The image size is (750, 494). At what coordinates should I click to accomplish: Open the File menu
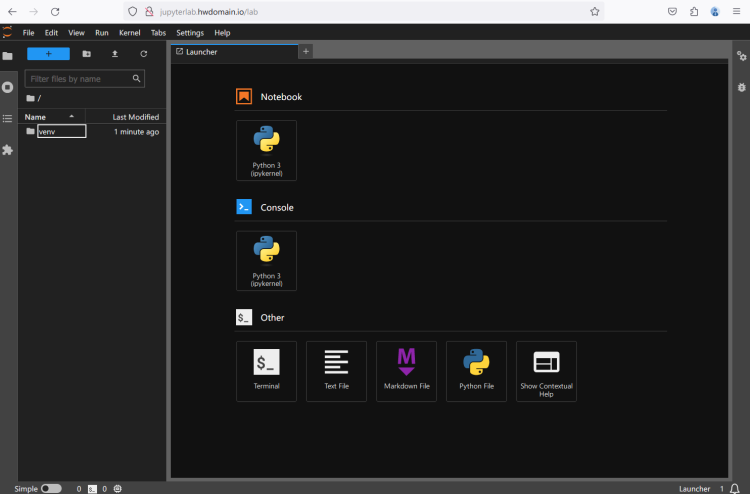tap(28, 33)
